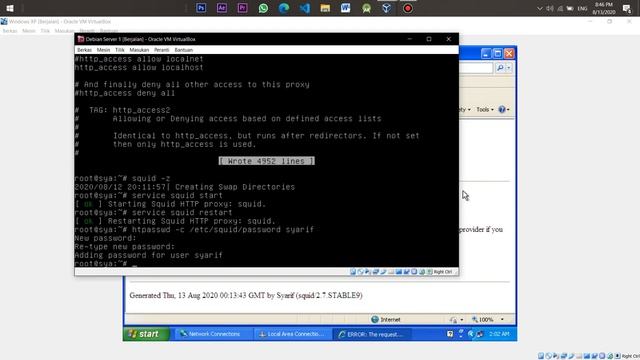
Task: Click the Debian VM display status icon
Action: pos(399,272)
